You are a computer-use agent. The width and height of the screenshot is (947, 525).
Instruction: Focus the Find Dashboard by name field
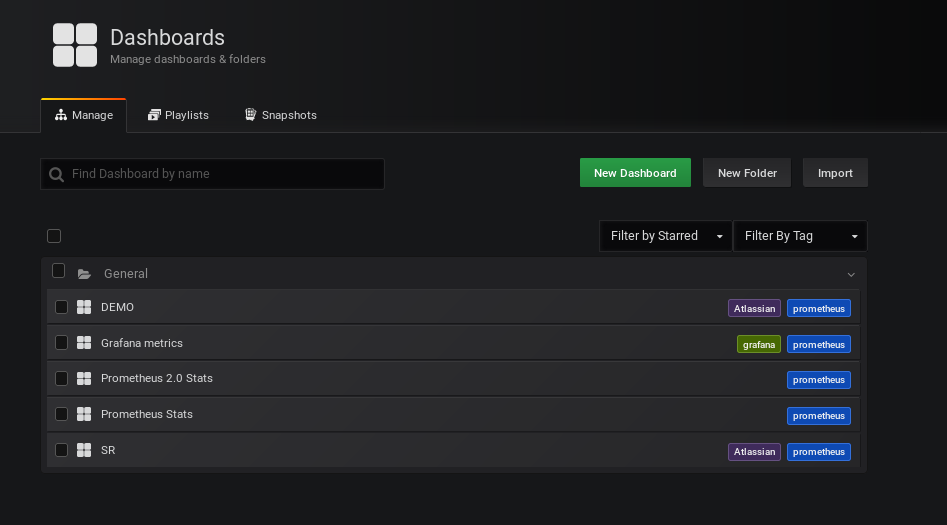tap(213, 174)
